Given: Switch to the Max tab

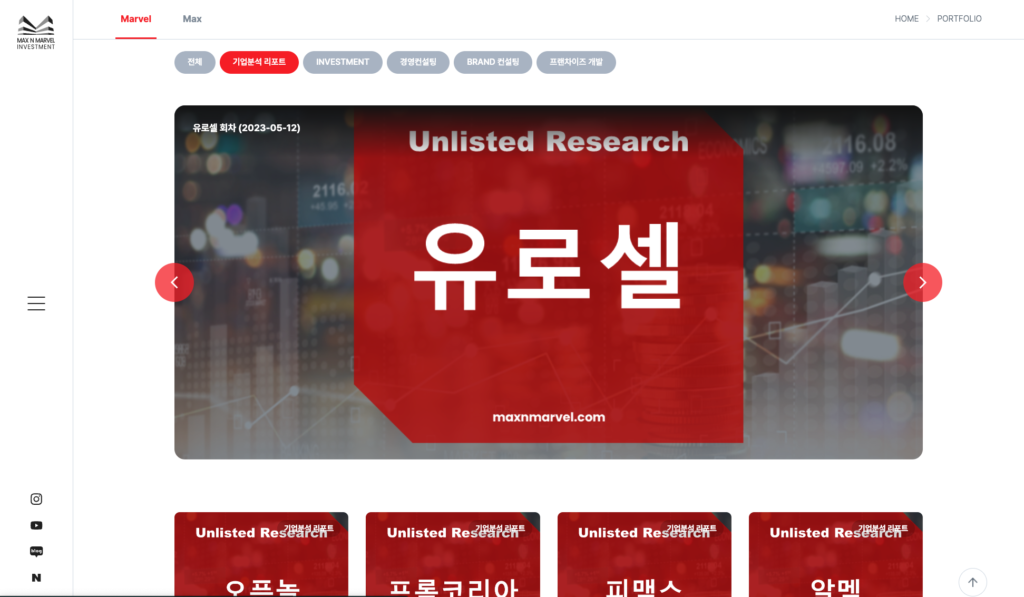Looking at the screenshot, I should click(192, 19).
